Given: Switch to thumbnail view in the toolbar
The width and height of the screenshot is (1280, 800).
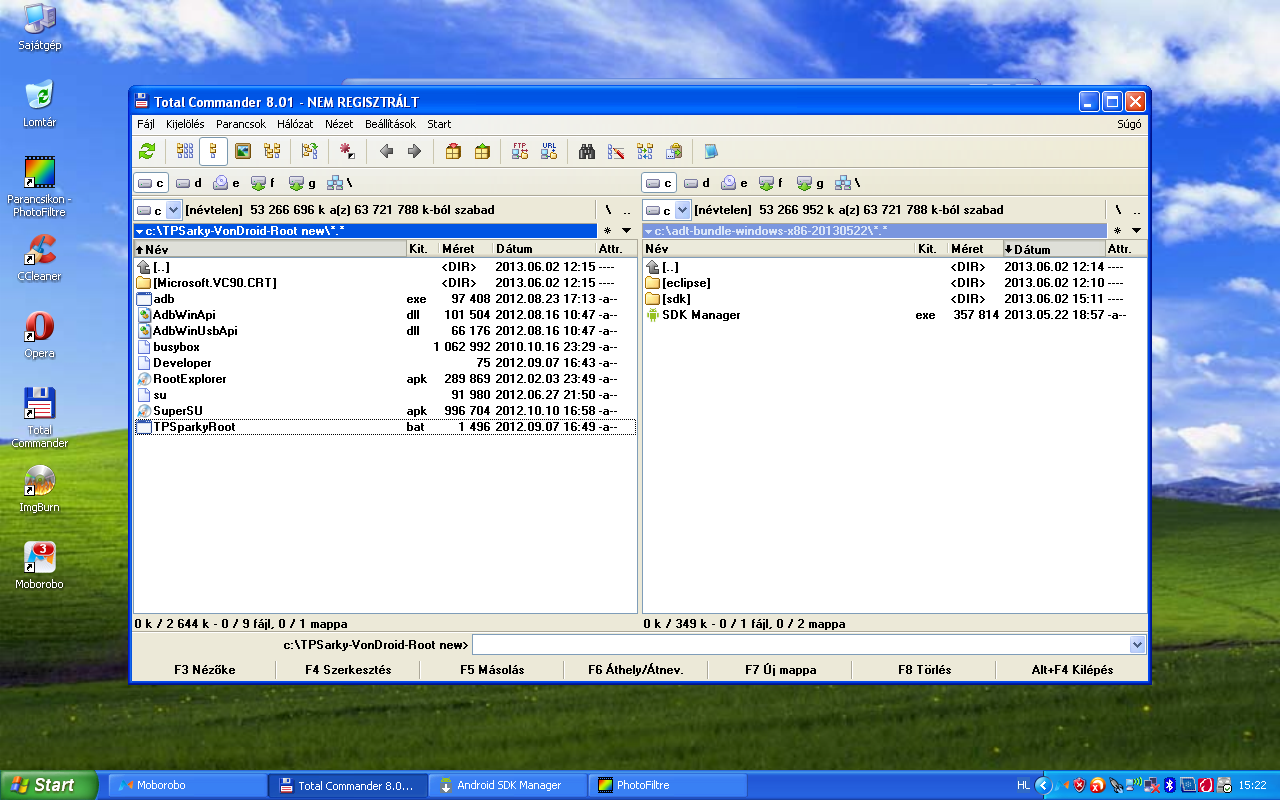Looking at the screenshot, I should [242, 151].
